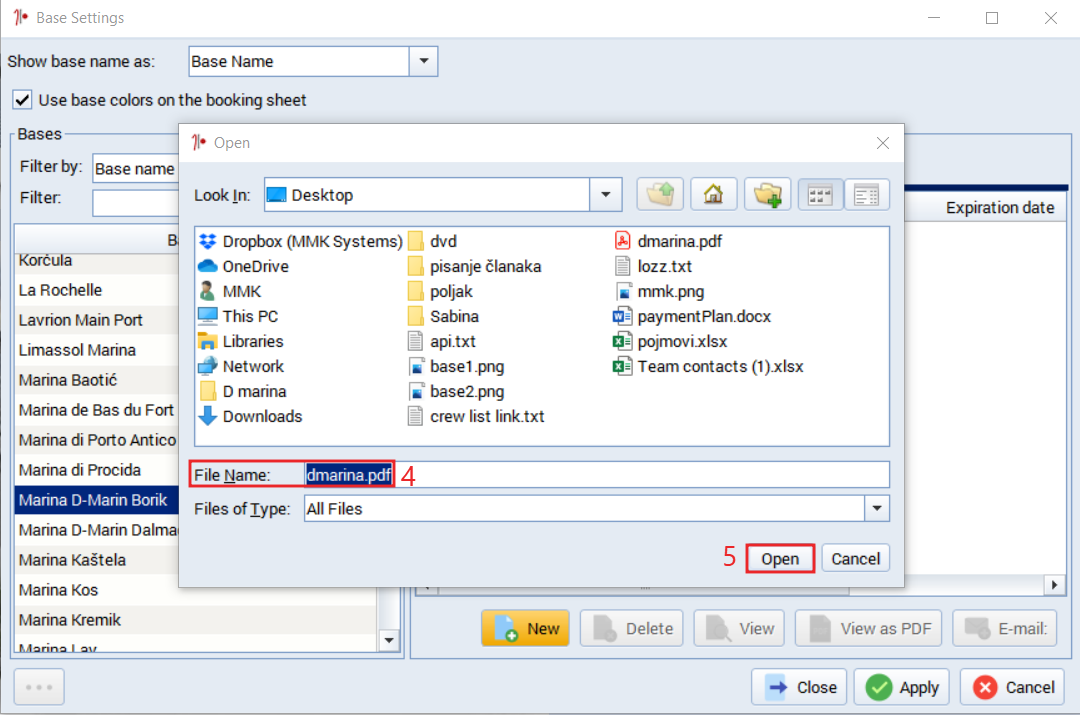Select Marina Kaštela base
The height and width of the screenshot is (715, 1080).
point(96,560)
